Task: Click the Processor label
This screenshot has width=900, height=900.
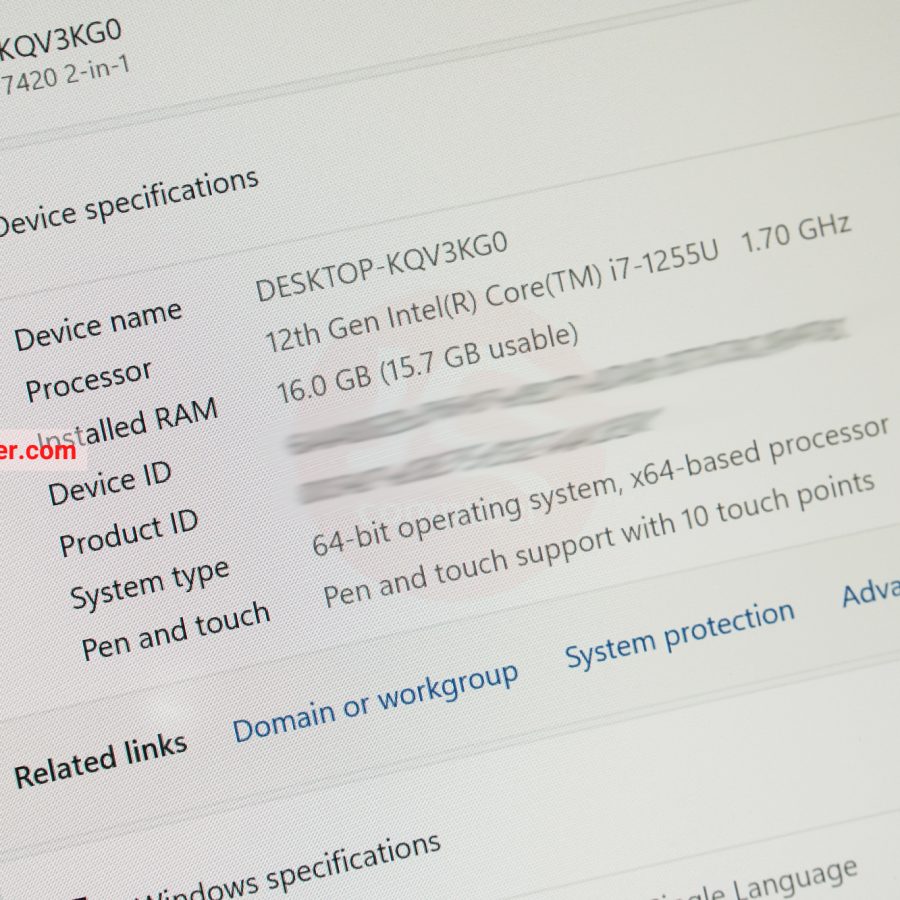Action: [x=88, y=381]
